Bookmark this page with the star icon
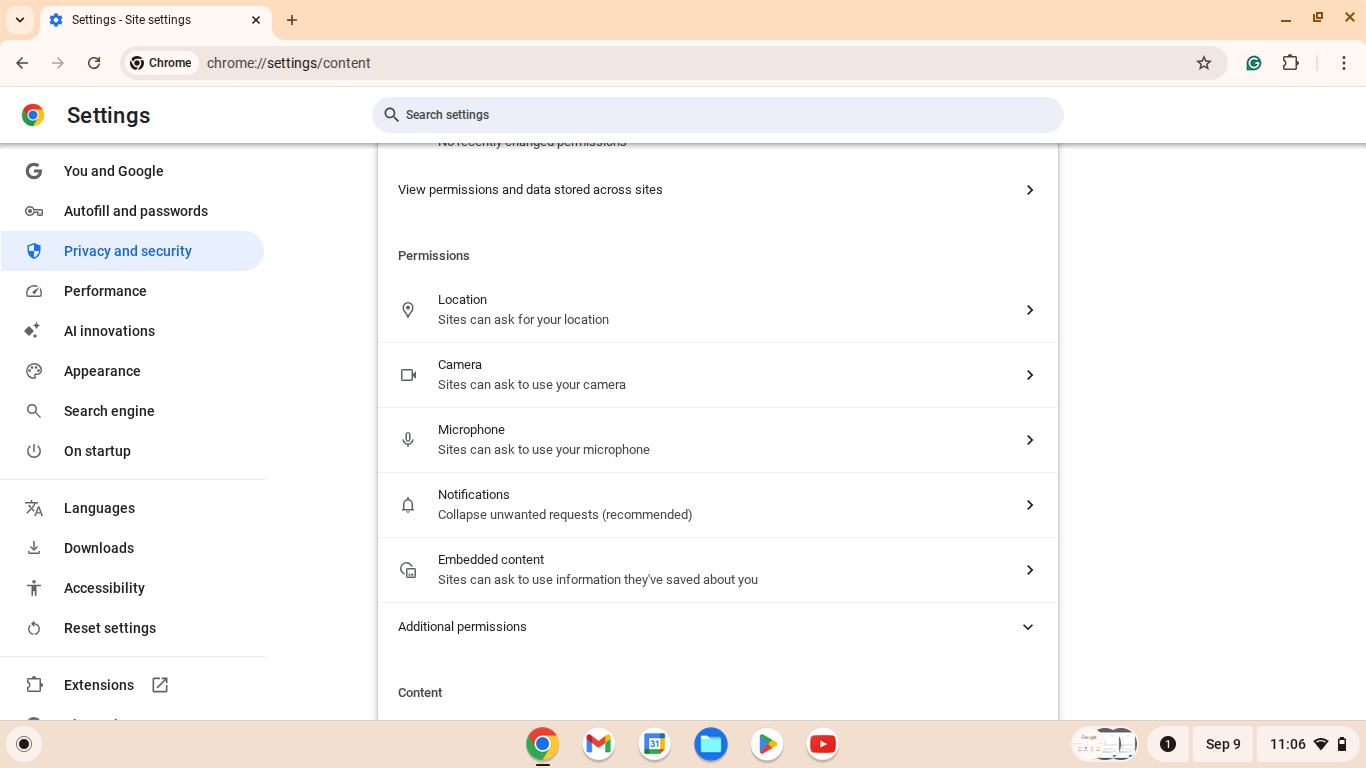The width and height of the screenshot is (1366, 768). [x=1204, y=62]
